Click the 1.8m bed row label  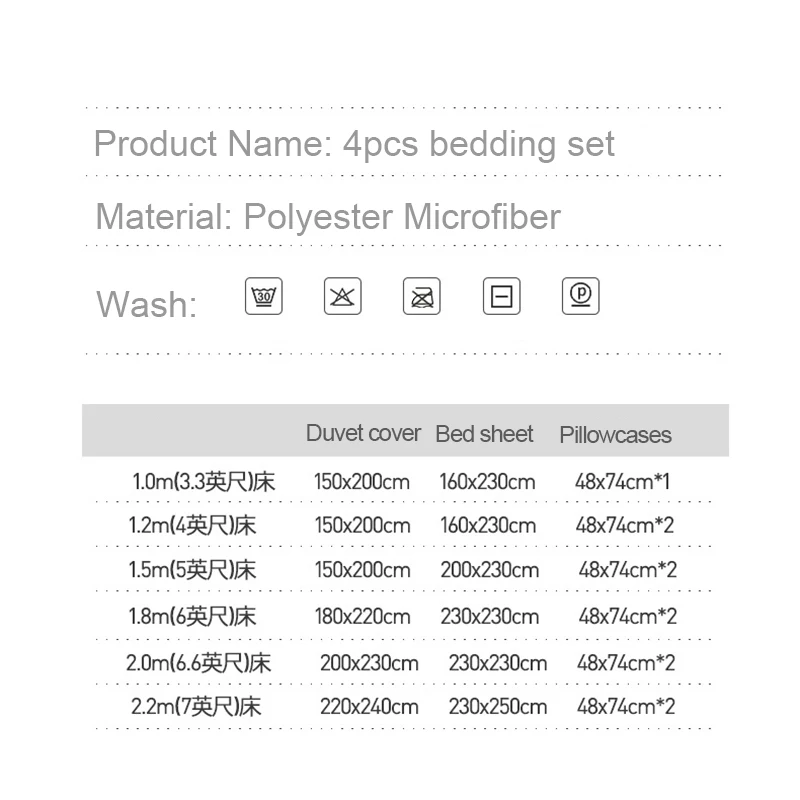[x=193, y=616]
